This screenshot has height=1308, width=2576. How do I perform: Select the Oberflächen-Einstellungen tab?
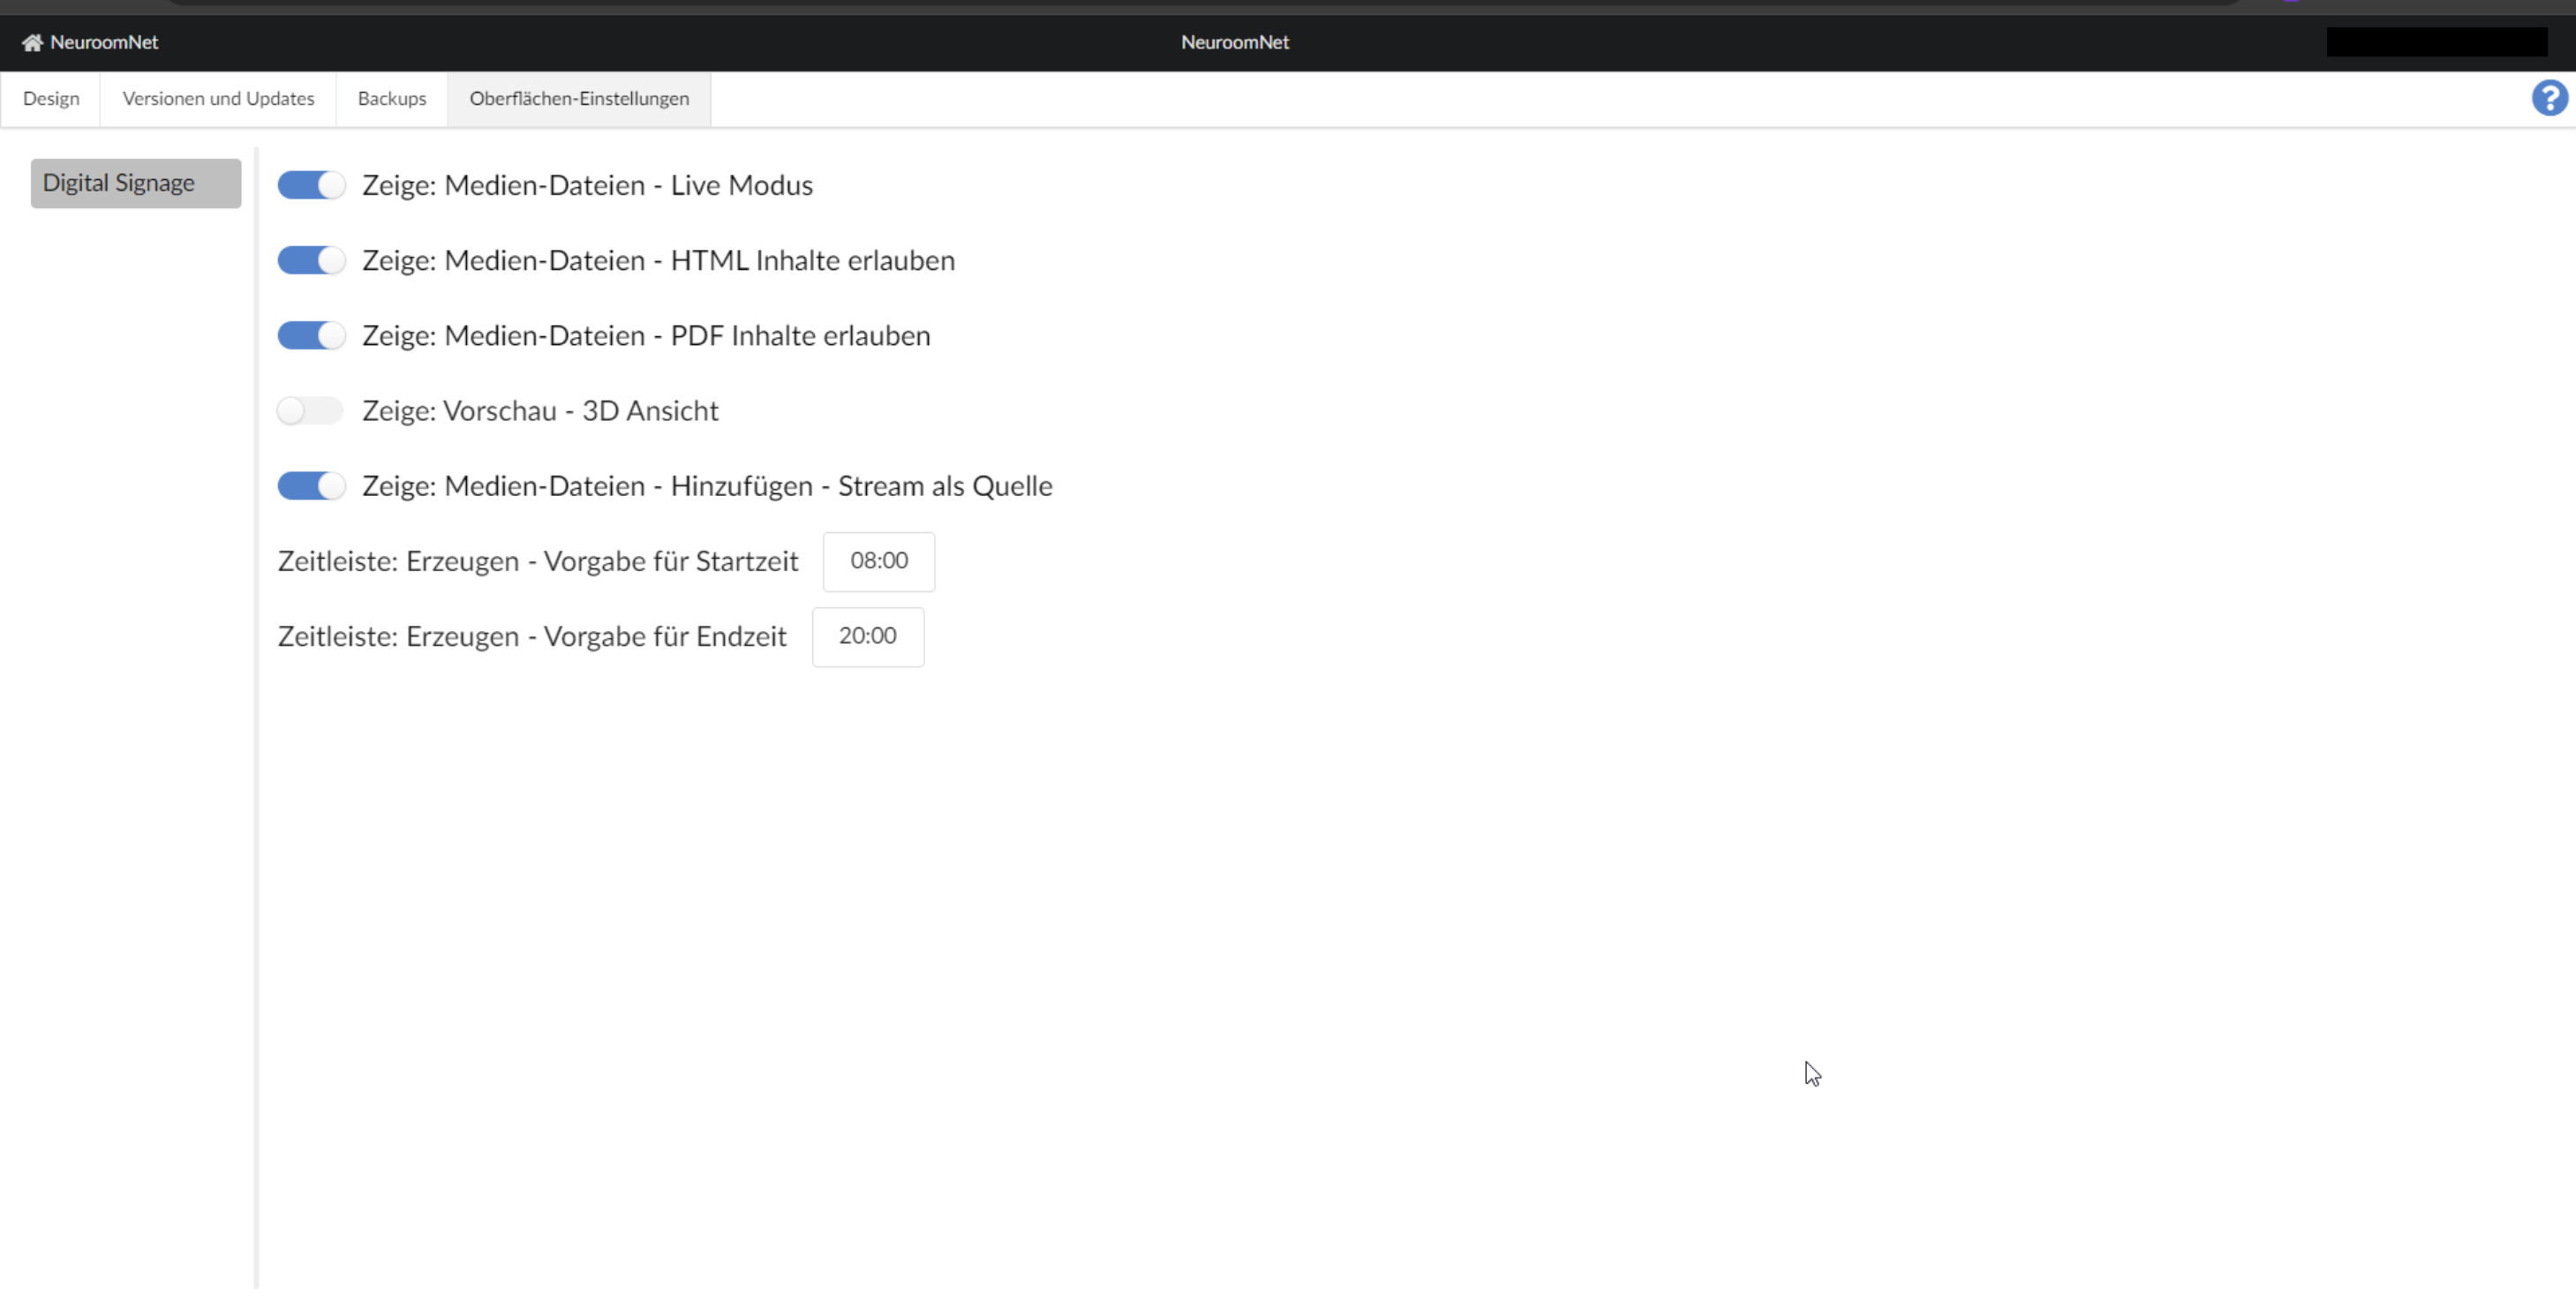pos(579,98)
